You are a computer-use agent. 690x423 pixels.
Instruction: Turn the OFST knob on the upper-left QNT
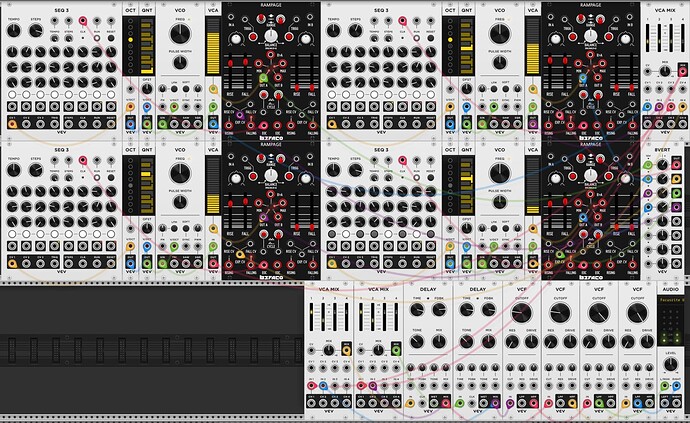coord(147,89)
